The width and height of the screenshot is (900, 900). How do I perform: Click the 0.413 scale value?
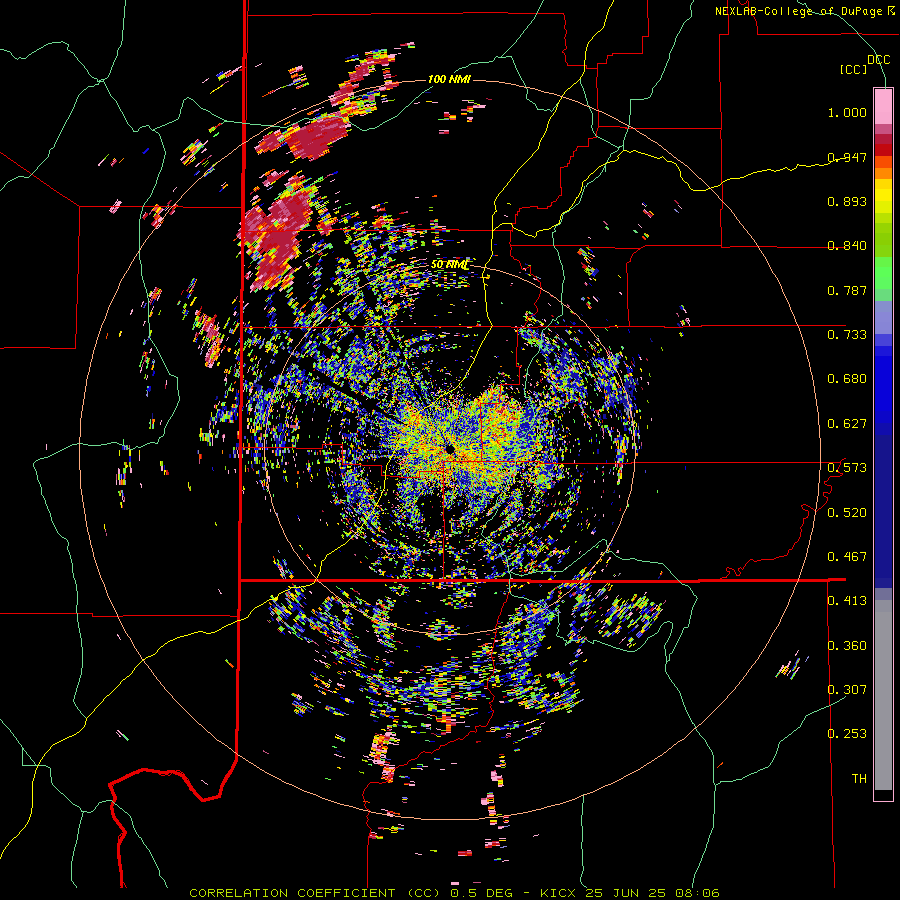(847, 601)
